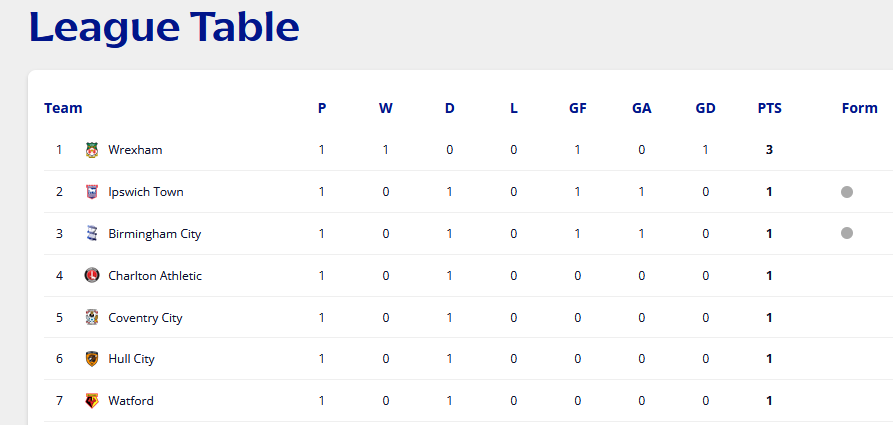Open the Ipswich Town team link

146,192
